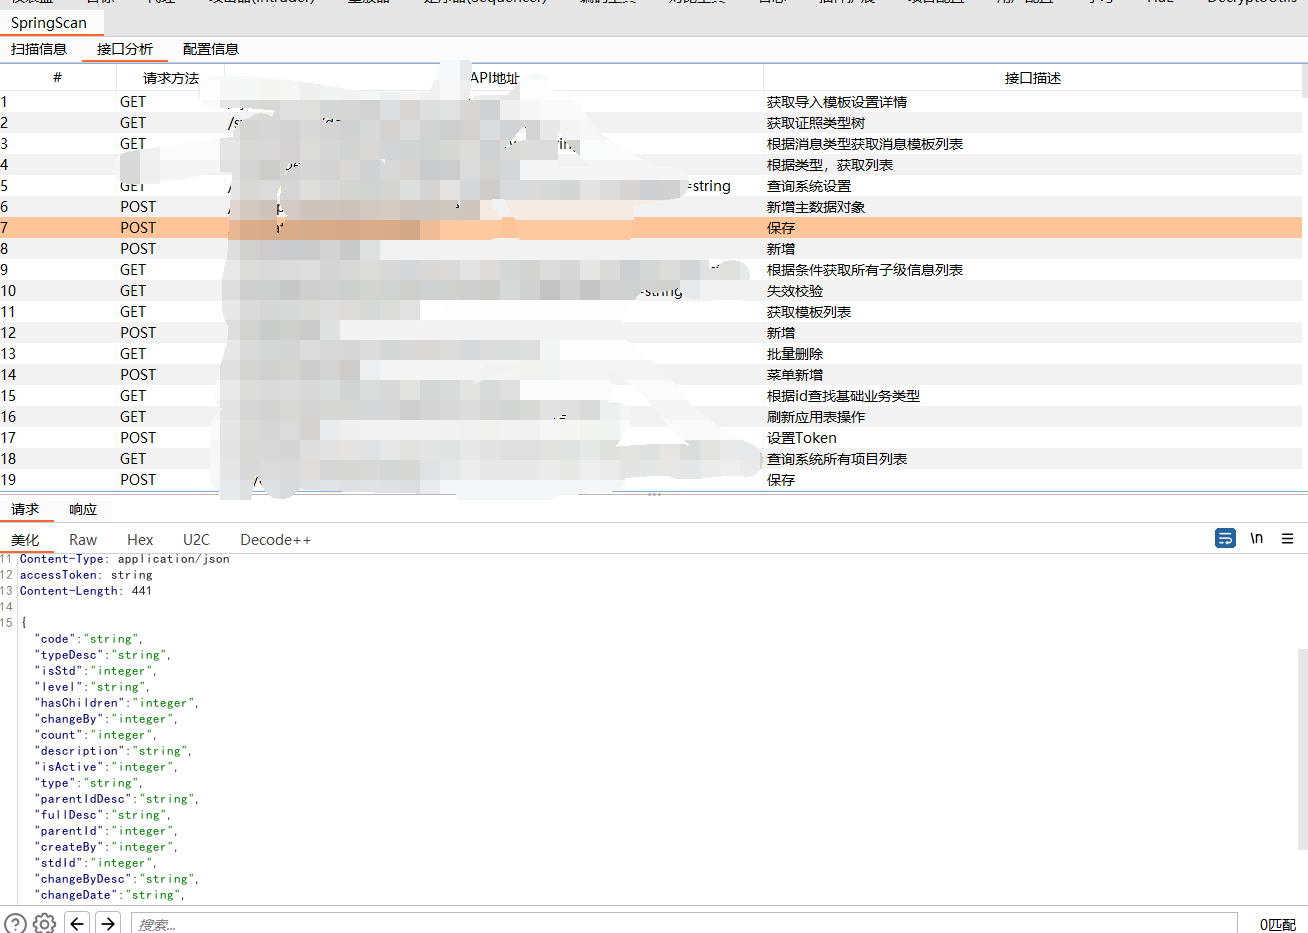Open the help question mark icon
1308x933 pixels.
(x=16, y=923)
